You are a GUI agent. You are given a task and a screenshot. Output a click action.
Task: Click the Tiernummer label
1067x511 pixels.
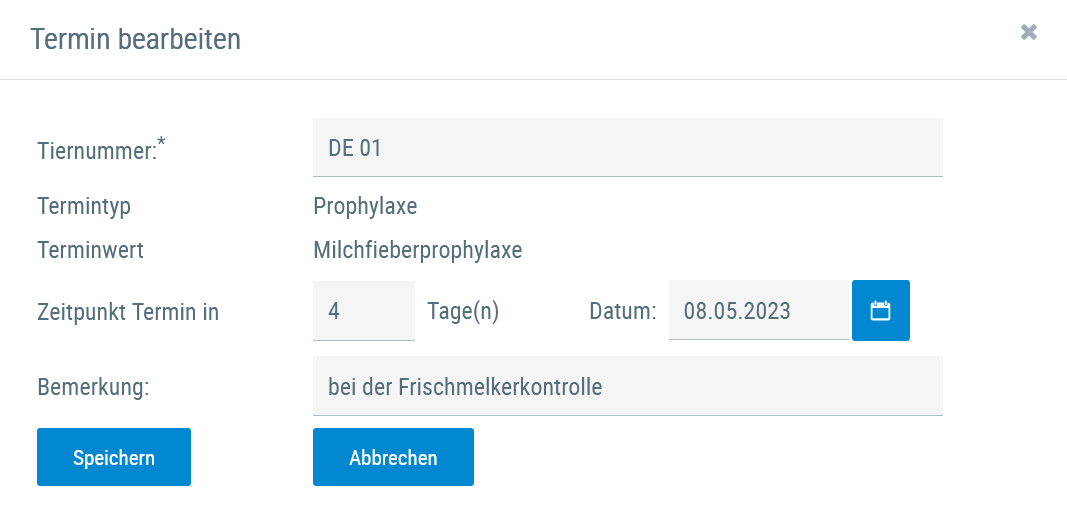96,151
